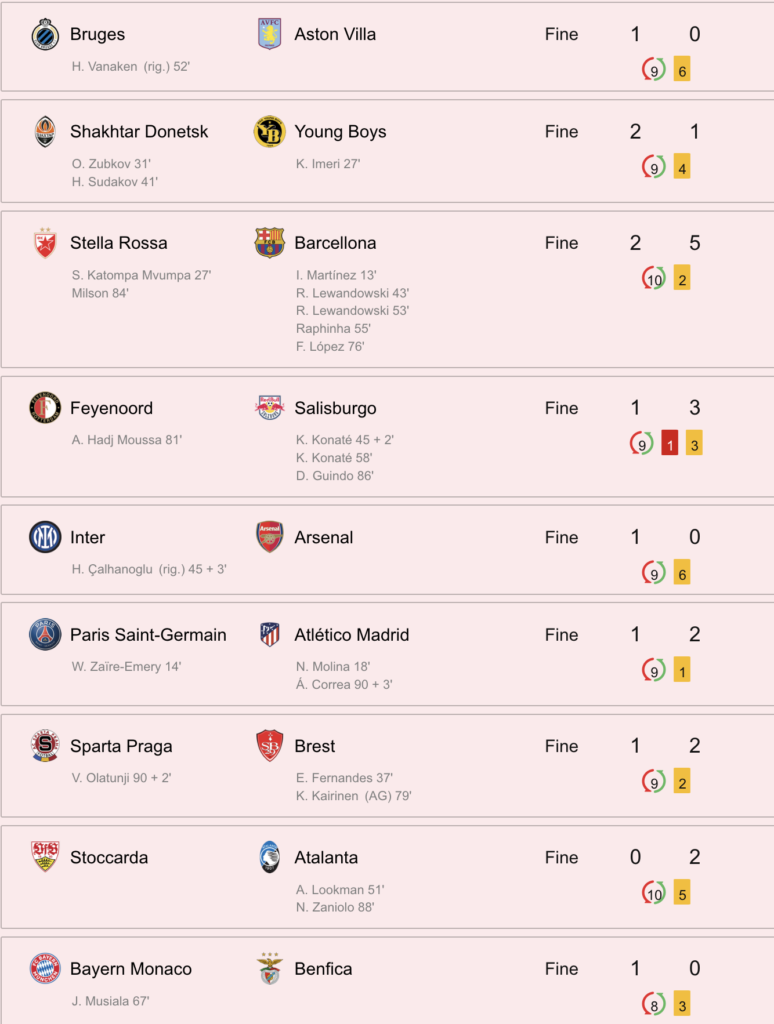Click scorer H. Çalhanoglu penalty entry
This screenshot has width=774, height=1024.
[149, 569]
